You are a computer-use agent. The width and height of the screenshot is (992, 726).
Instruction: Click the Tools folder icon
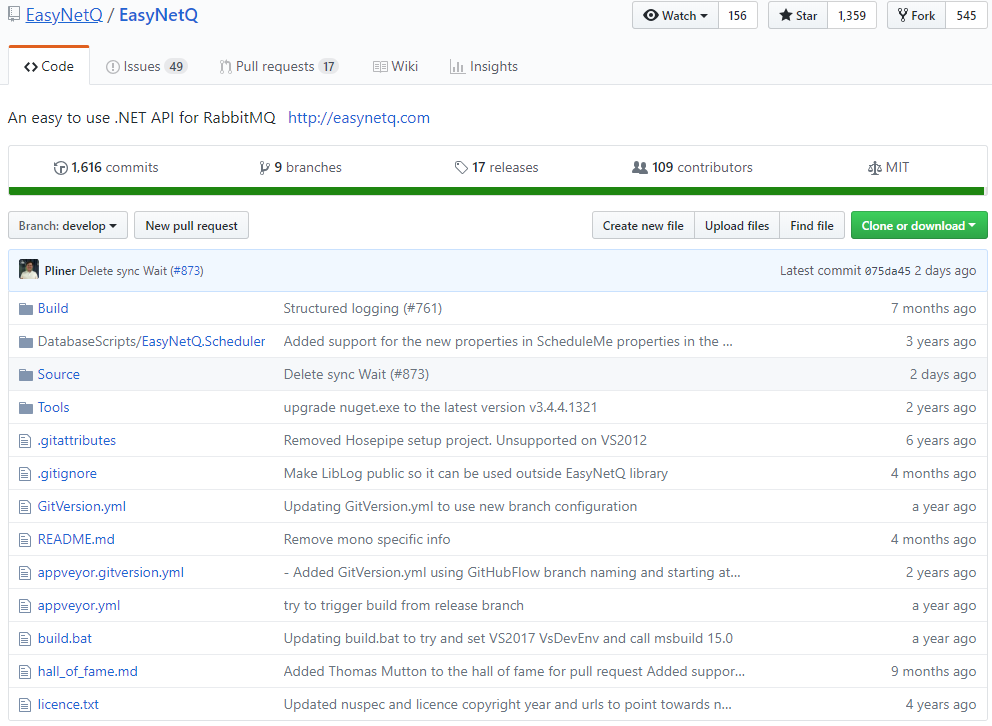coord(26,408)
